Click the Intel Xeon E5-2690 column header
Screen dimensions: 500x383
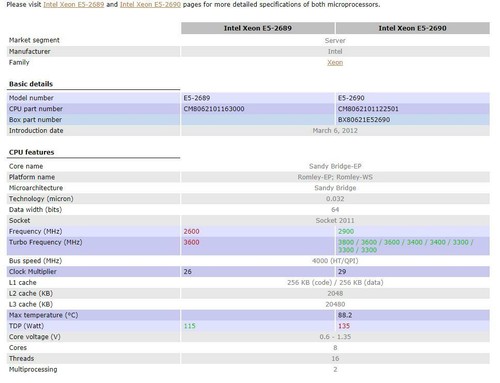point(413,28)
